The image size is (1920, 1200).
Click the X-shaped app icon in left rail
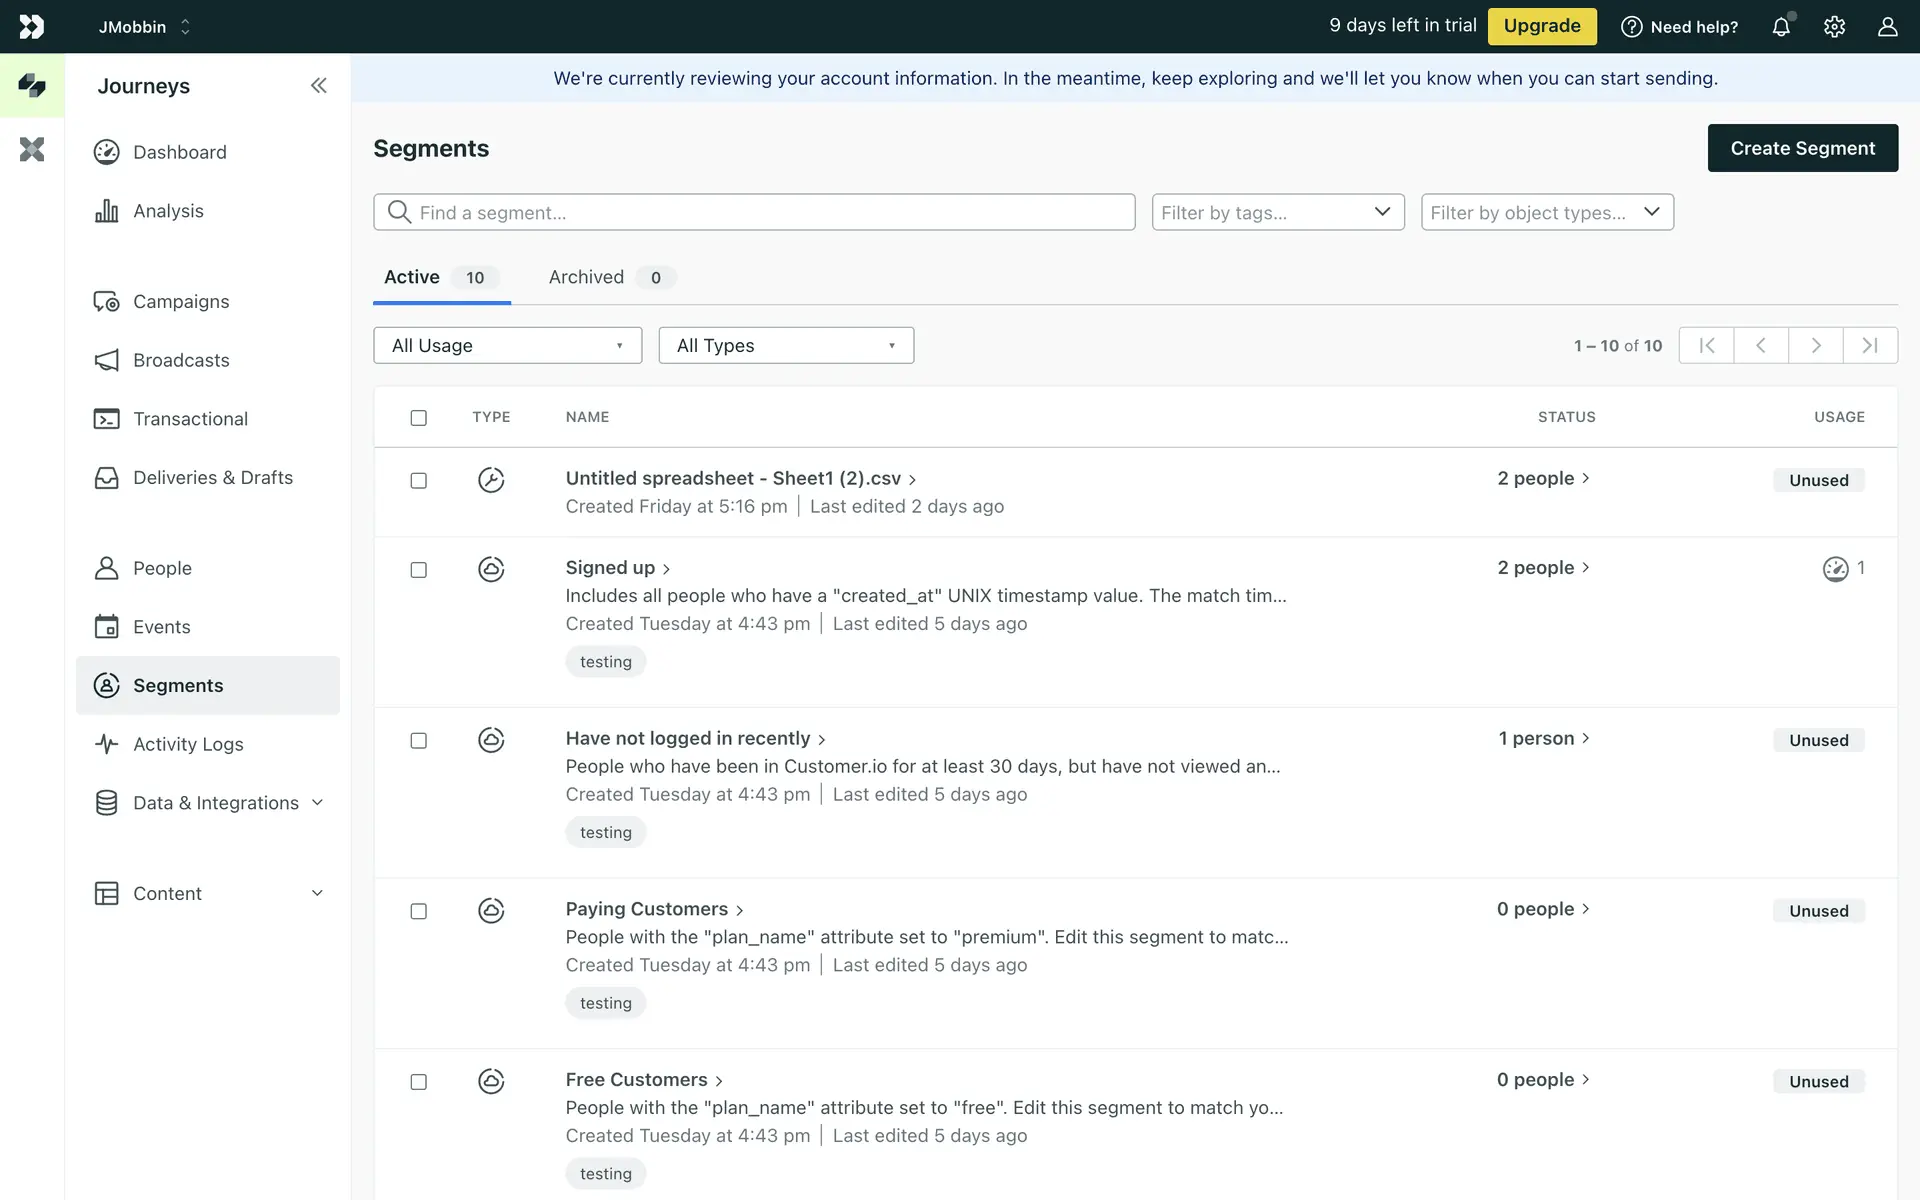point(32,150)
